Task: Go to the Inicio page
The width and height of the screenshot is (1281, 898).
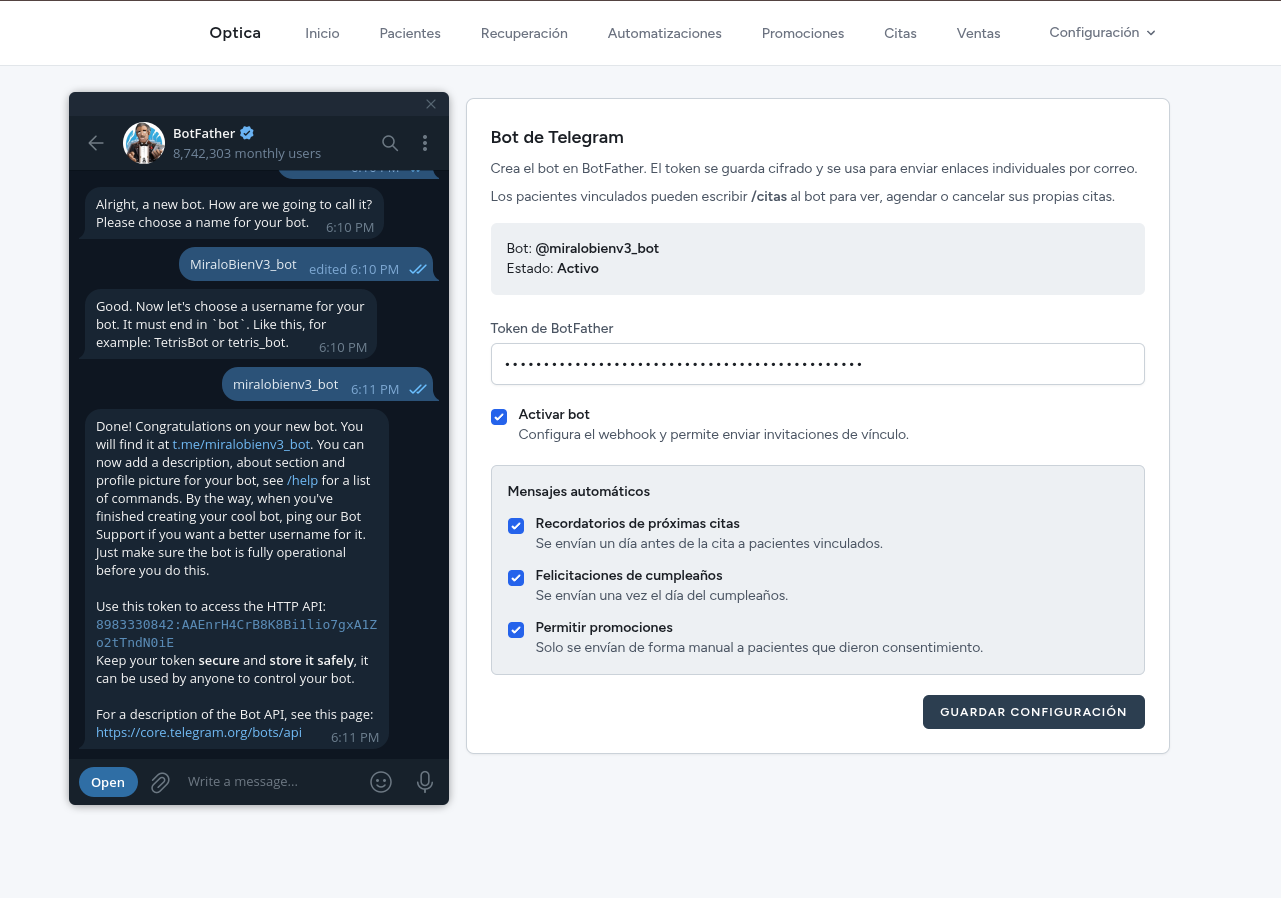Action: pyautogui.click(x=322, y=33)
